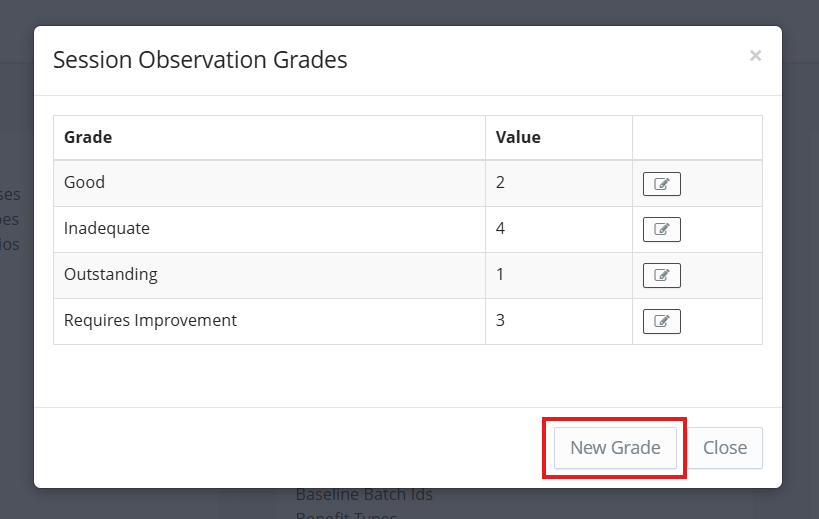Click edit icon for Inadequate grade
819x519 pixels.
661,230
